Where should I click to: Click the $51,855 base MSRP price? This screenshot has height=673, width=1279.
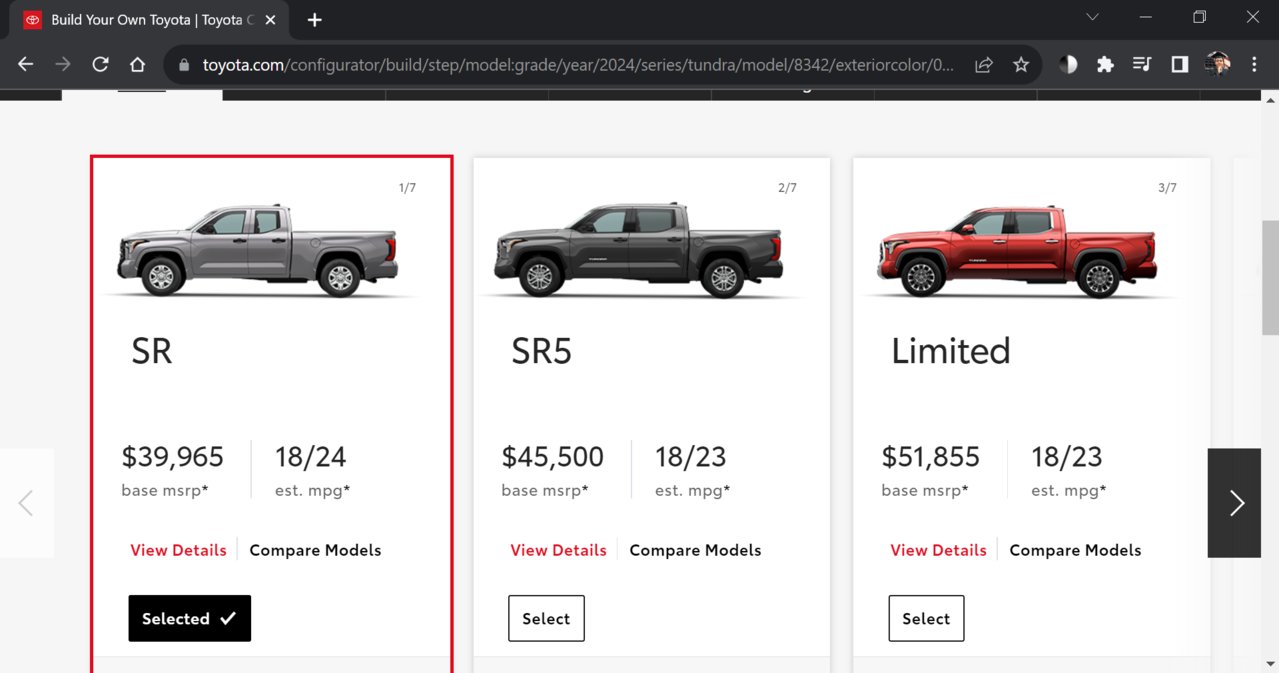(x=931, y=457)
